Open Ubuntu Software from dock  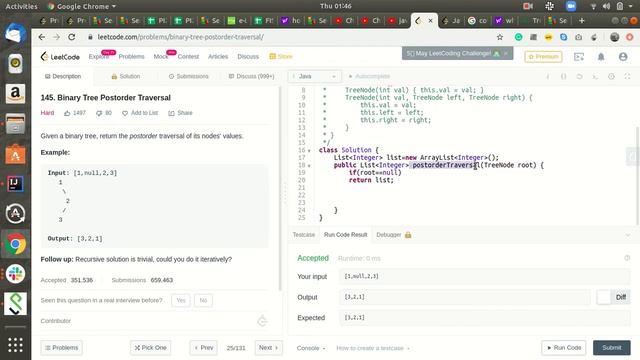[15, 154]
